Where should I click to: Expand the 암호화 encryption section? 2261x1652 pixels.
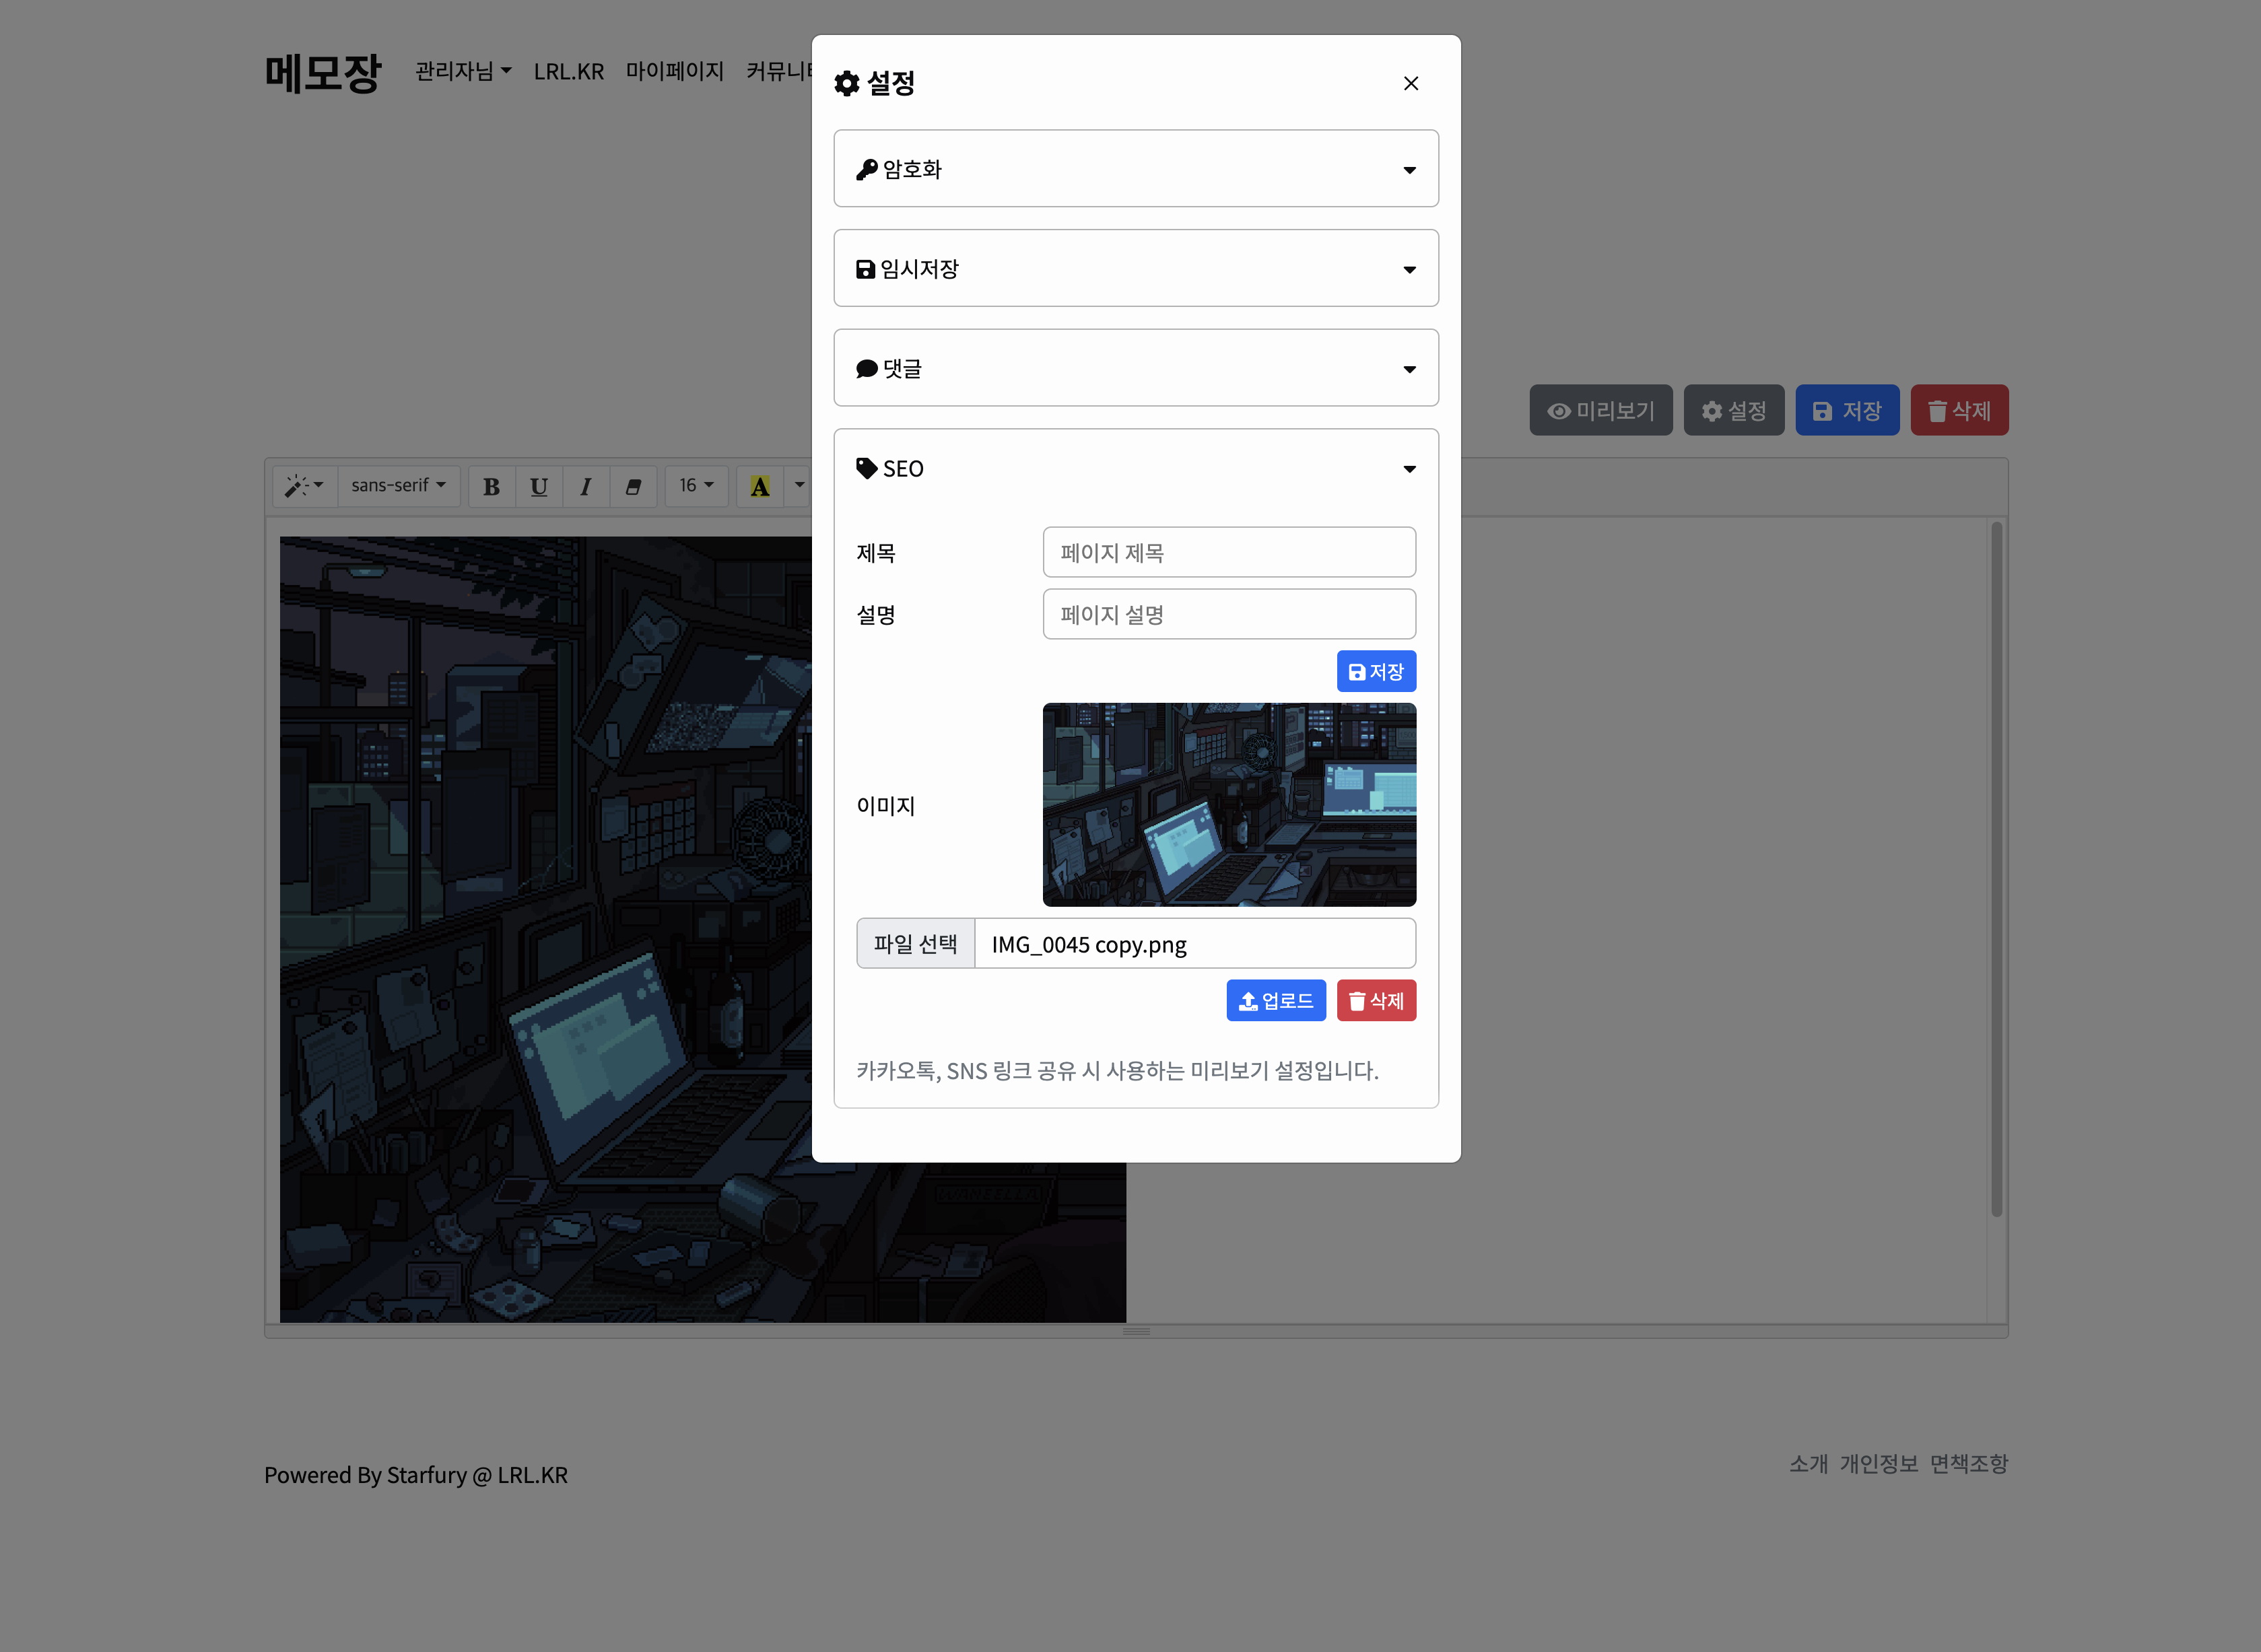click(1135, 169)
